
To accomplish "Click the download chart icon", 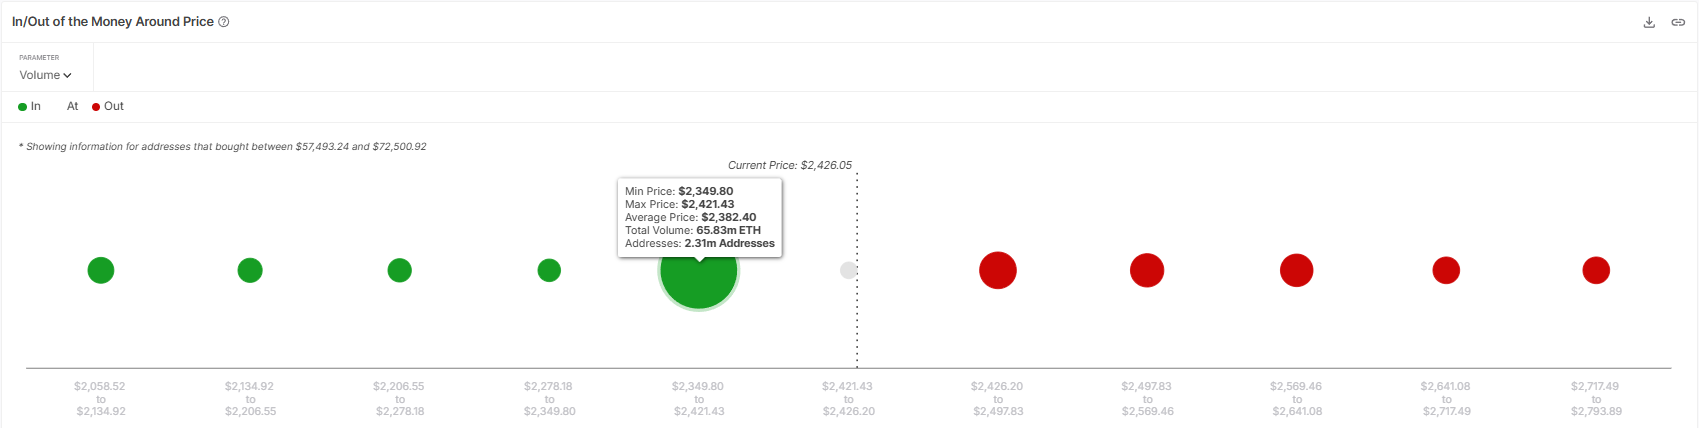I will click(x=1649, y=22).
